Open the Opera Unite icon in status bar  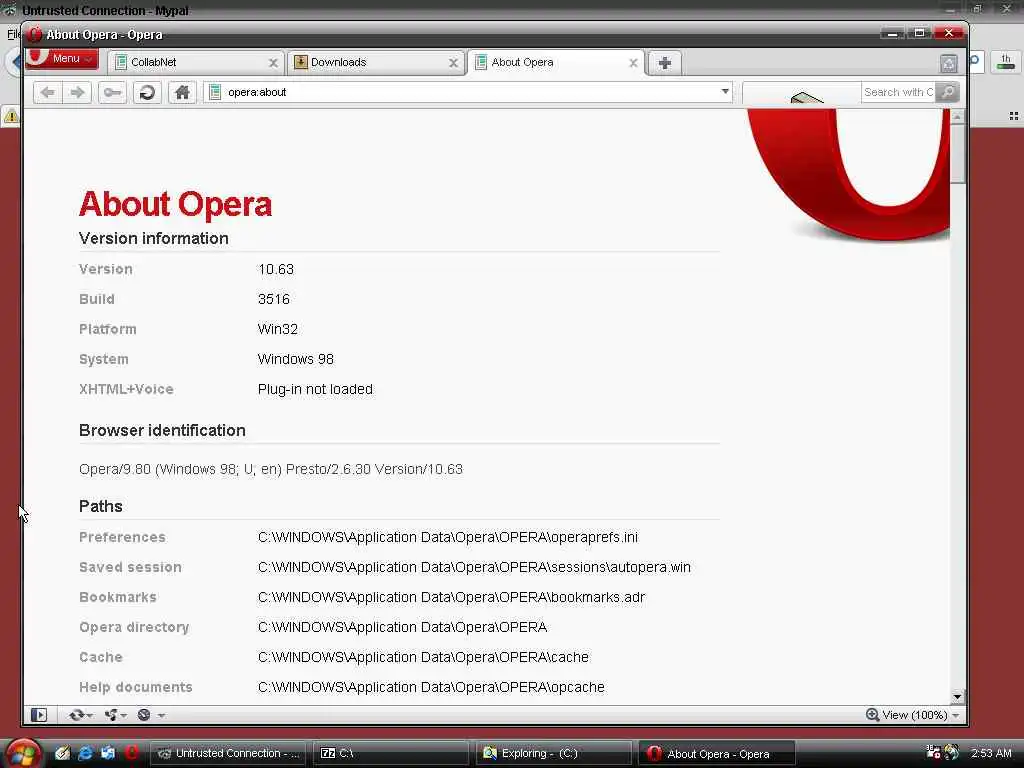(110, 715)
